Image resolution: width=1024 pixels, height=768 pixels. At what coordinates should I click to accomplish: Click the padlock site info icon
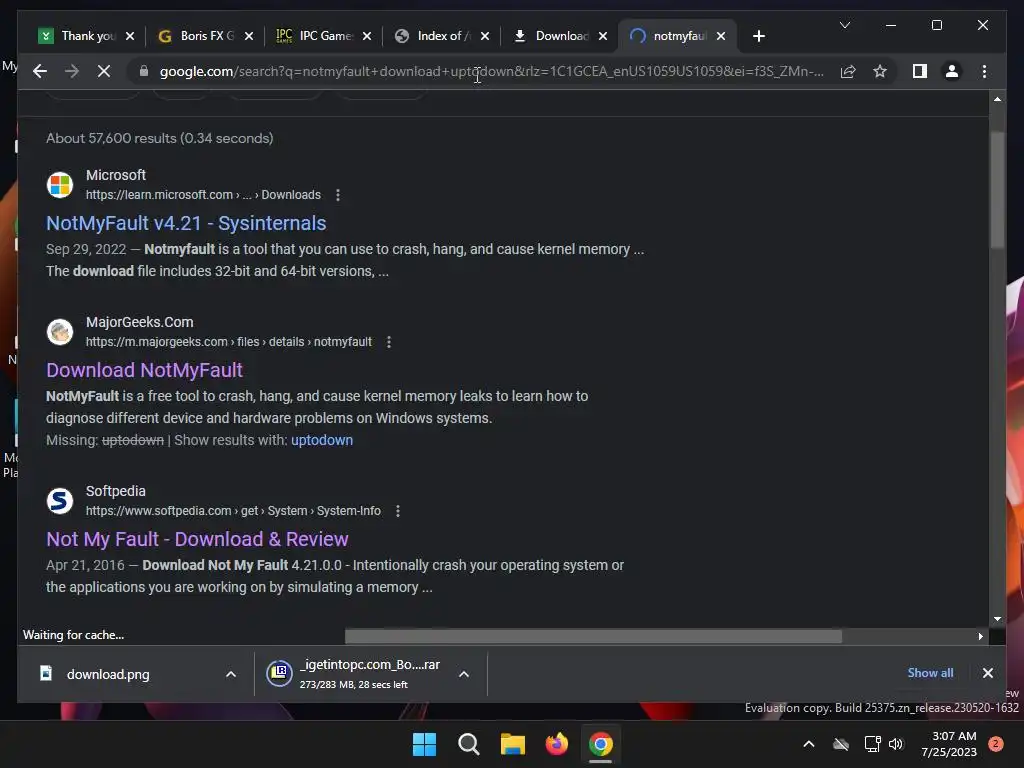144,71
